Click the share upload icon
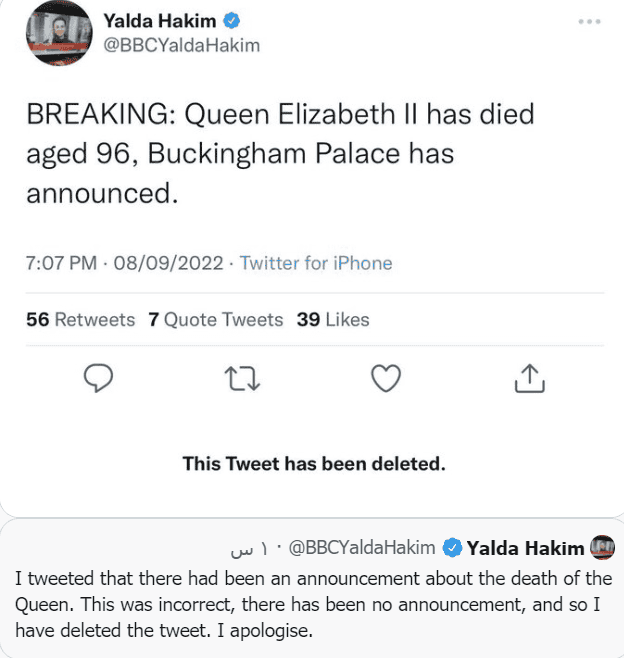Screen dimensions: 624x658 (529, 380)
